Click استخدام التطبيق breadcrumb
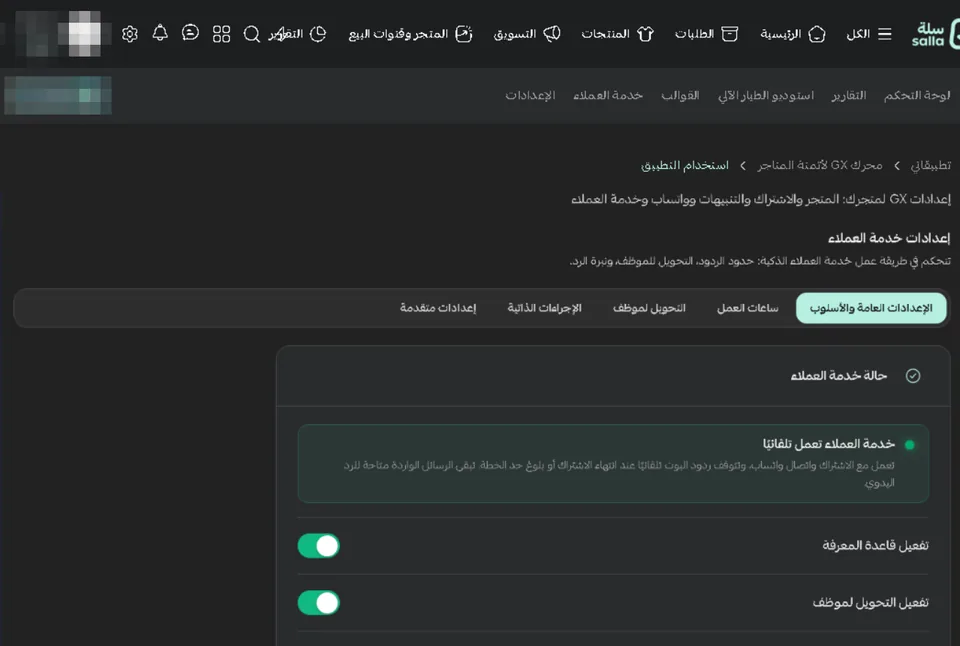 [685, 165]
